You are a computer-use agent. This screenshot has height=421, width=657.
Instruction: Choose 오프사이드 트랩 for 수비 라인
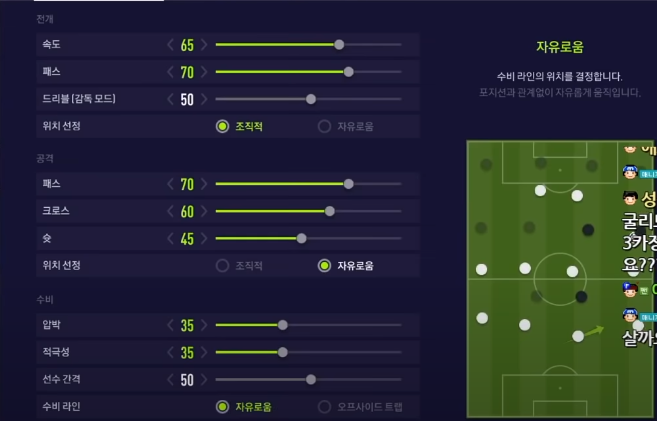tap(324, 407)
